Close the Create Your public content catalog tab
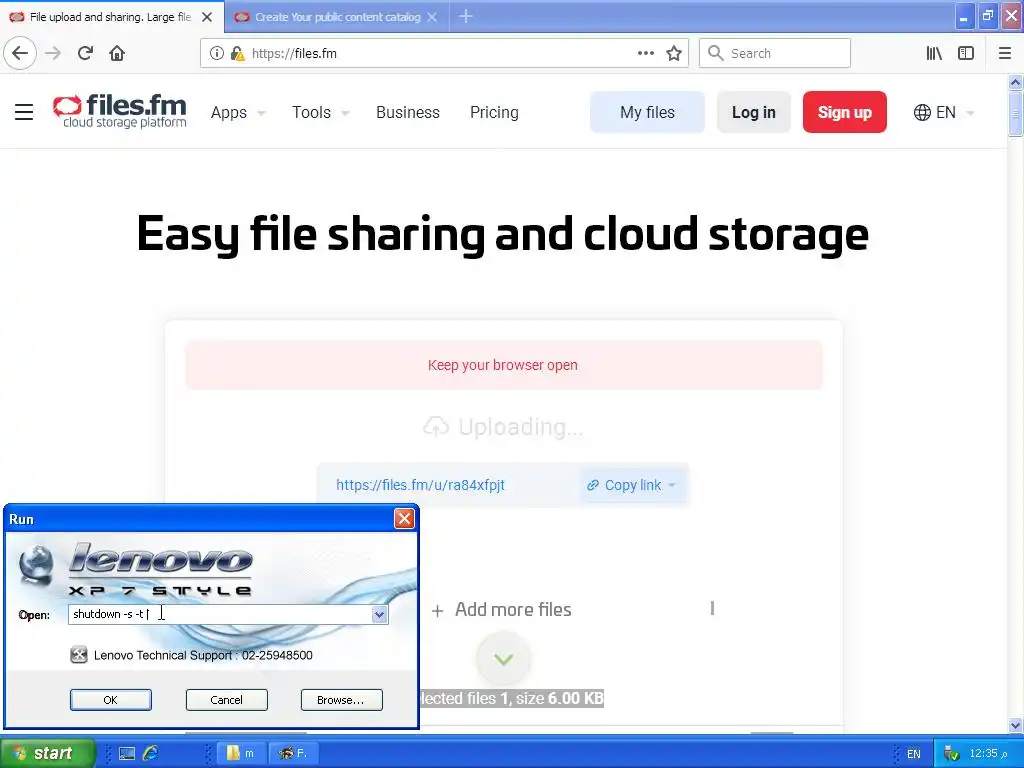The width and height of the screenshot is (1024, 768). click(432, 18)
